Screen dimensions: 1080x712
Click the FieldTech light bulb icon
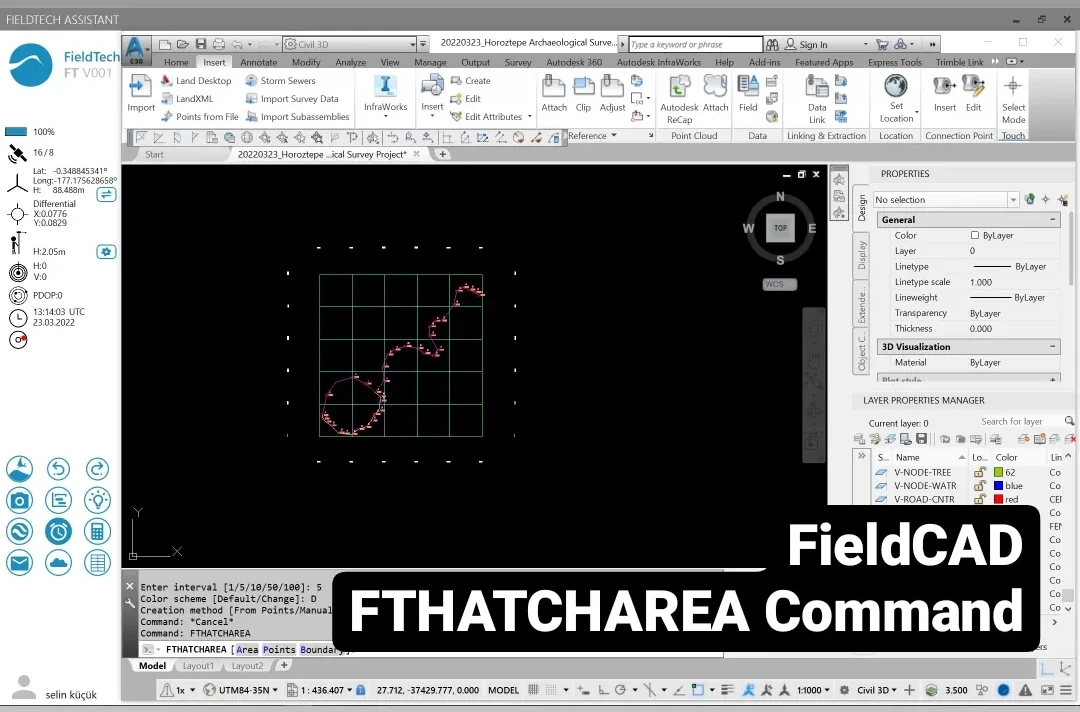[97, 500]
